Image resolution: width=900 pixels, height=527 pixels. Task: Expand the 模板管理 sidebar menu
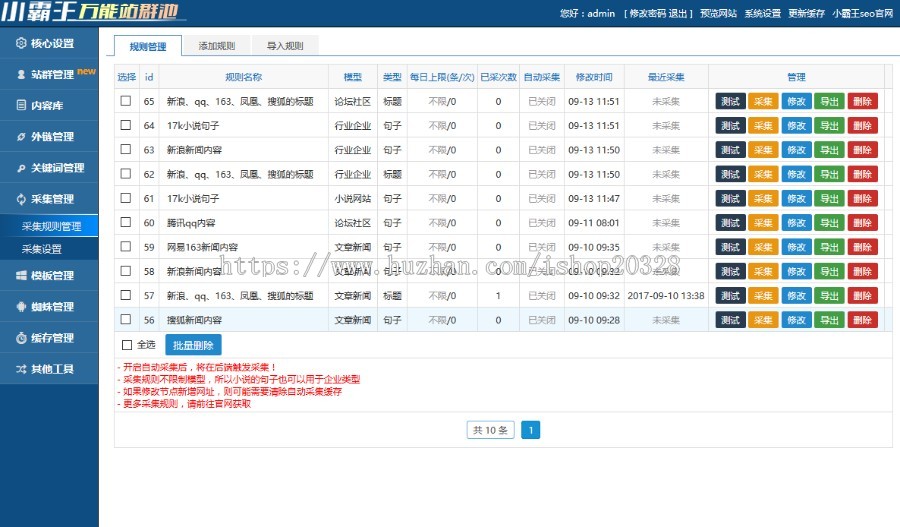coord(49,276)
